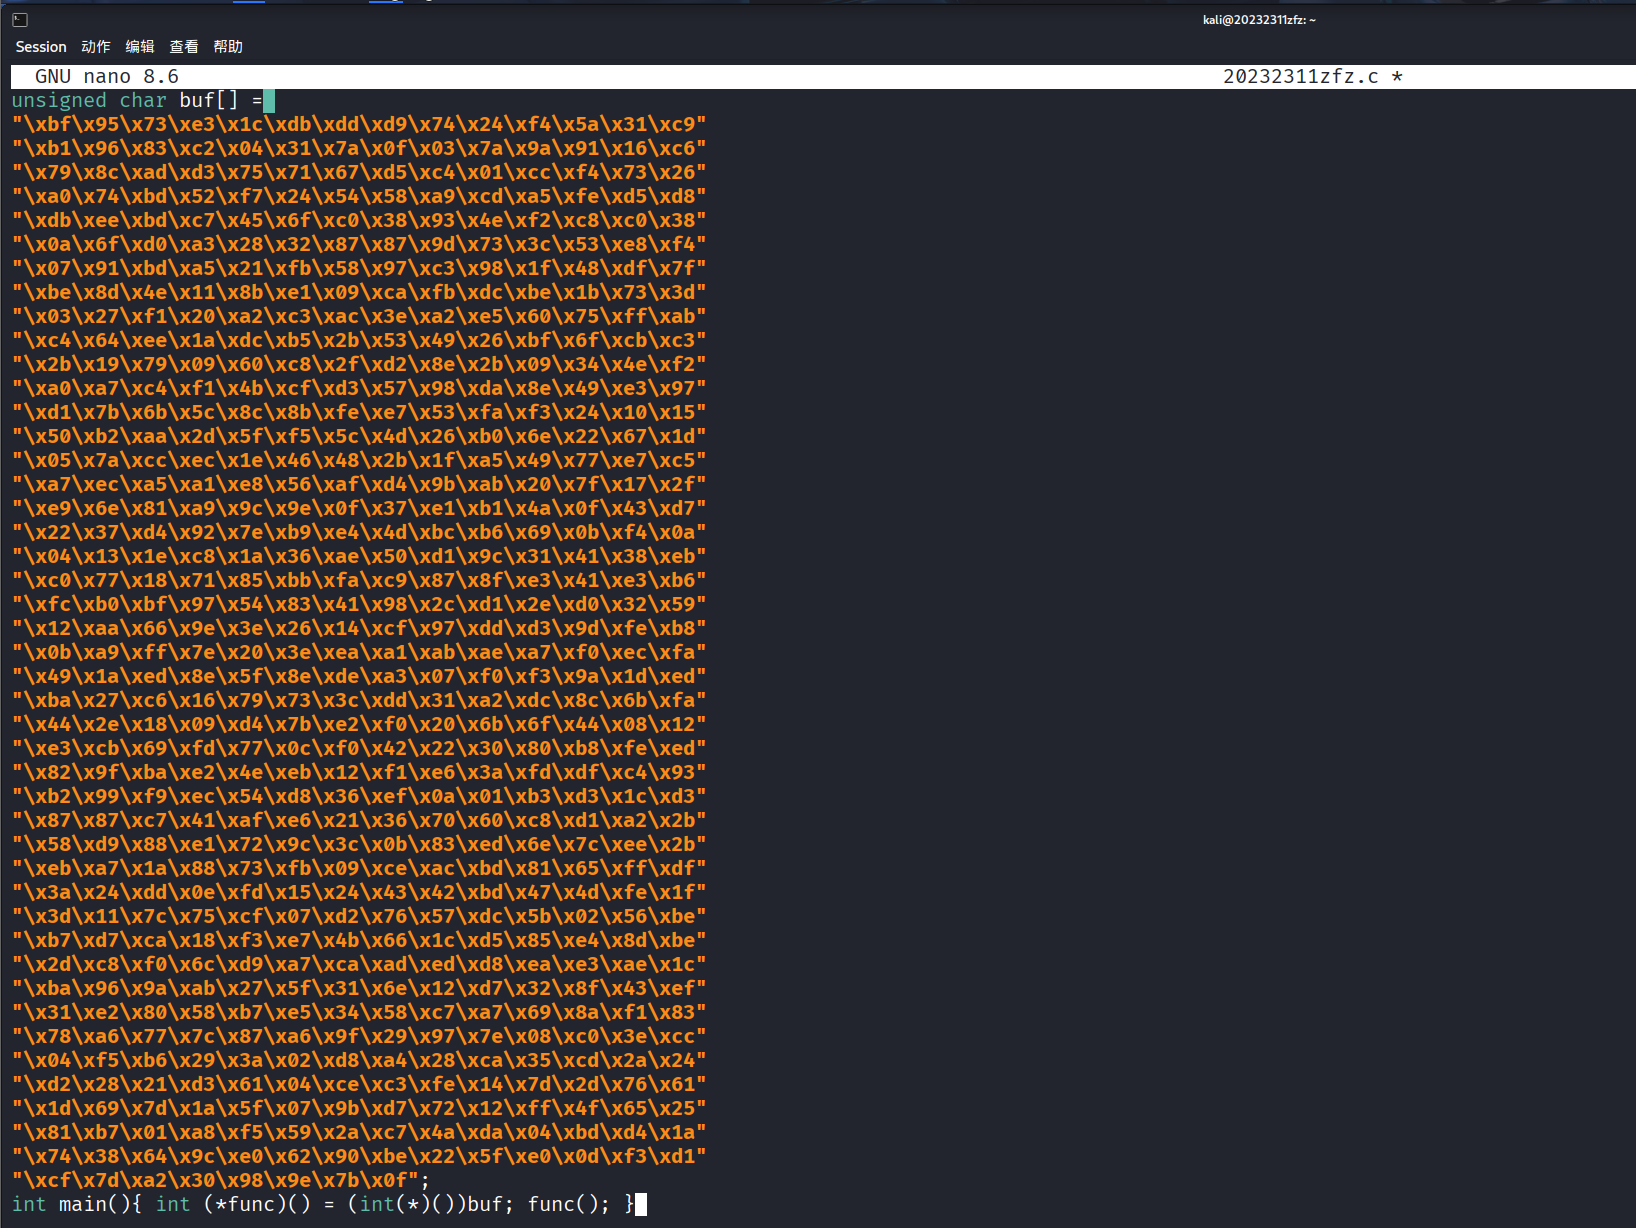Click the line starting with \x74\x38\x64

(x=359, y=1157)
